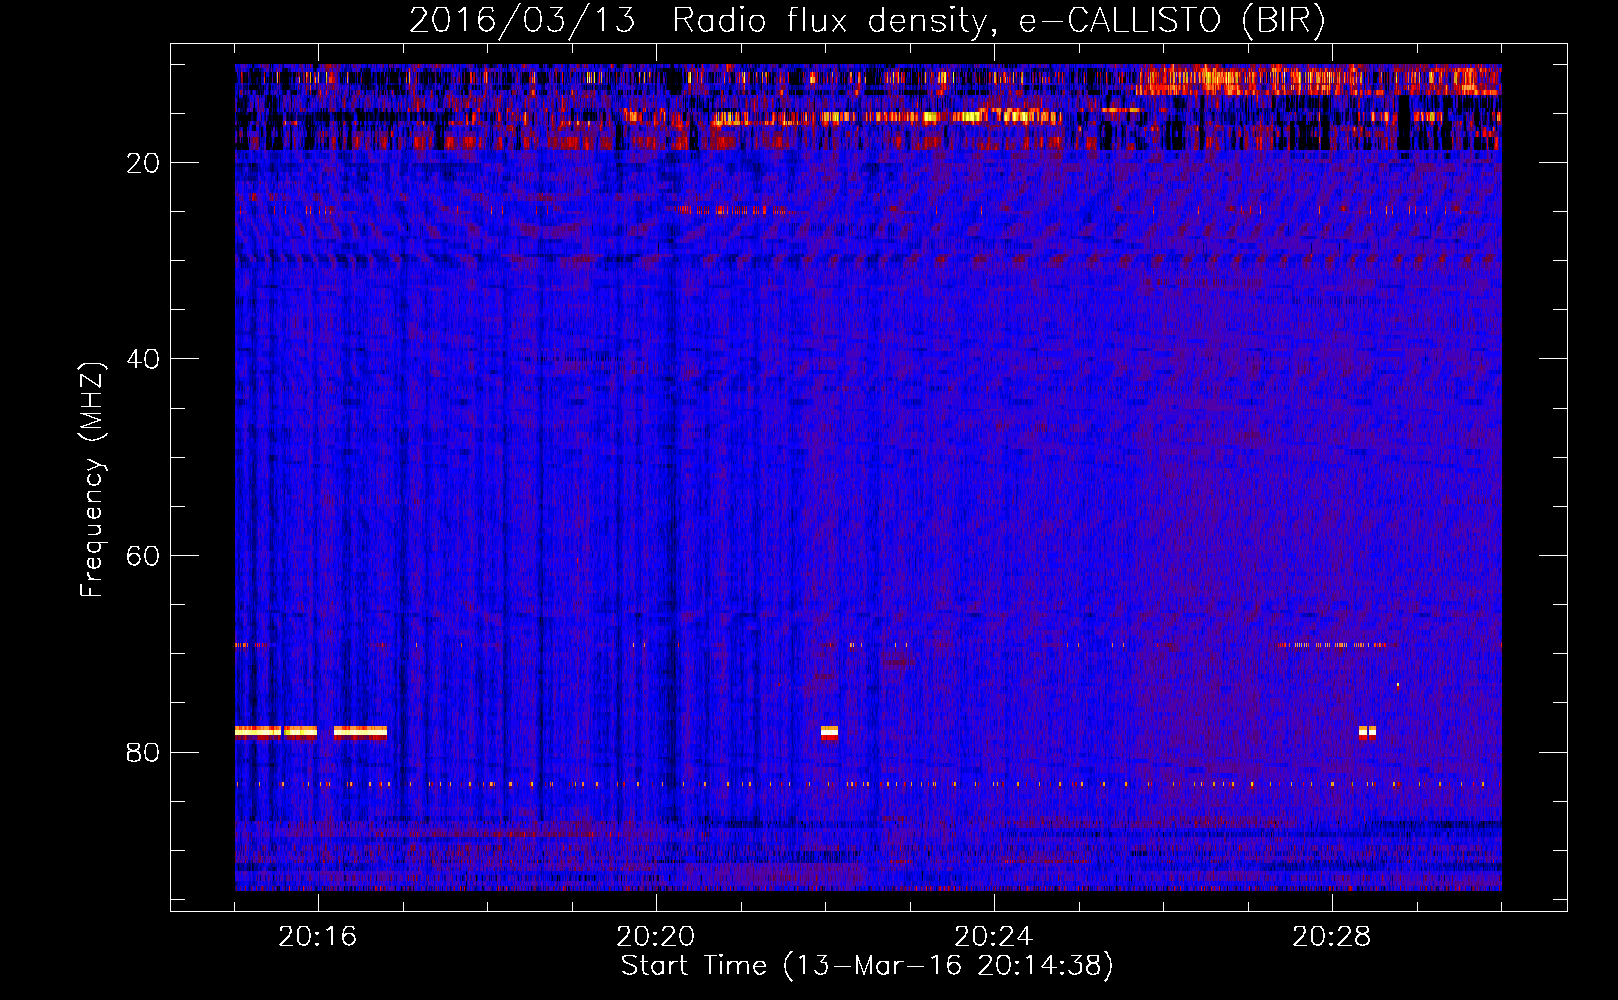Click the '20:28' time tick label
Screen dimensions: 1618x1000
click(1331, 936)
